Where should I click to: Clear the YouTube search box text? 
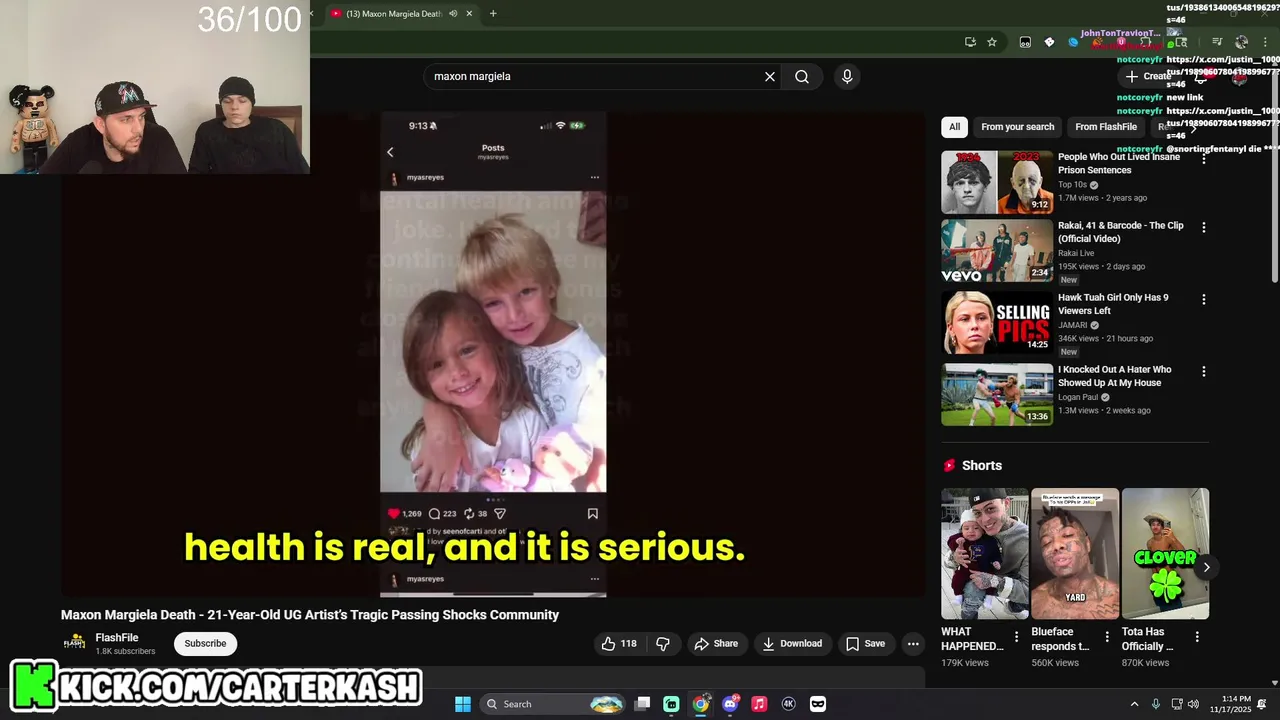coord(770,76)
